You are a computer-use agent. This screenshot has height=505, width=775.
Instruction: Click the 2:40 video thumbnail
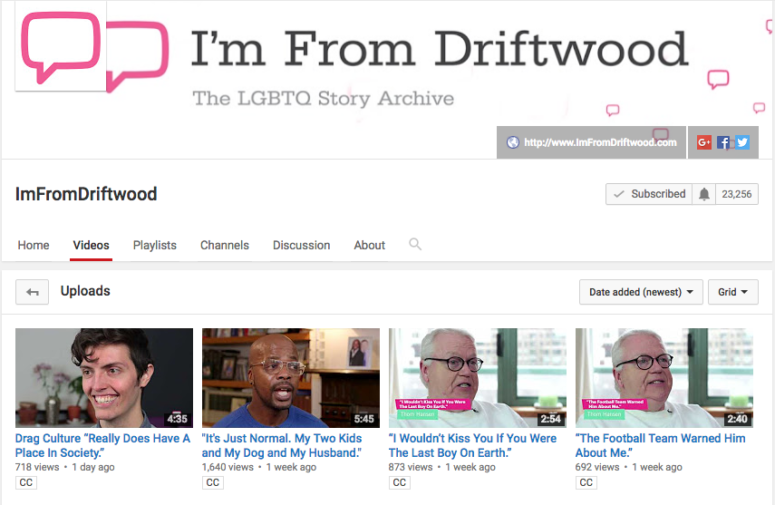click(664, 378)
